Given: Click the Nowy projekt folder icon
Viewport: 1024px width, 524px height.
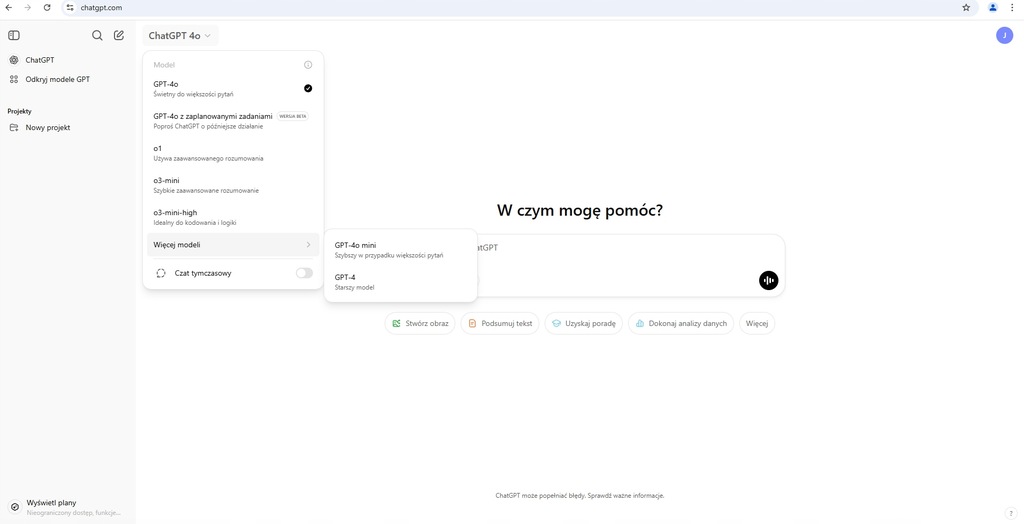Looking at the screenshot, I should [14, 127].
